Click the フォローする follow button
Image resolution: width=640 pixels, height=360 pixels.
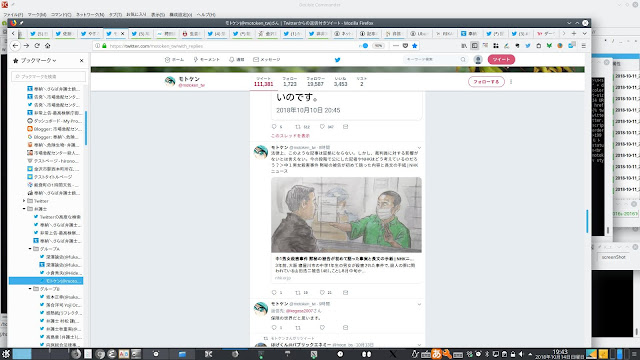click(x=486, y=82)
